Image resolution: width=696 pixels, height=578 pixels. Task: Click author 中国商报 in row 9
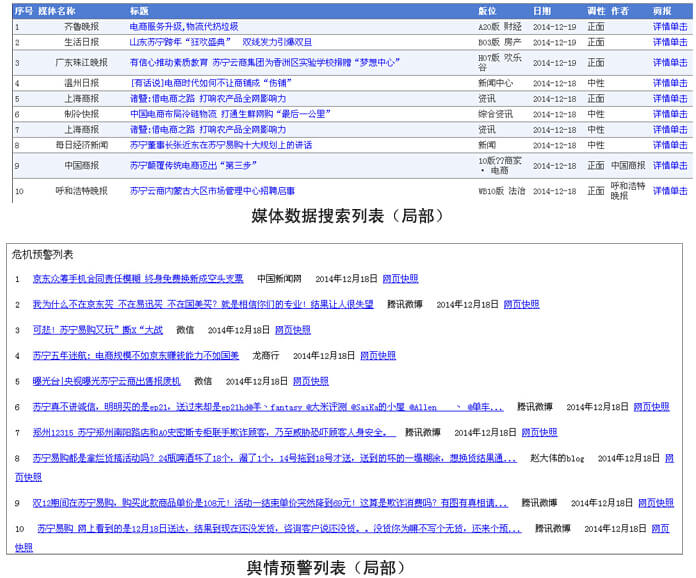click(x=628, y=166)
